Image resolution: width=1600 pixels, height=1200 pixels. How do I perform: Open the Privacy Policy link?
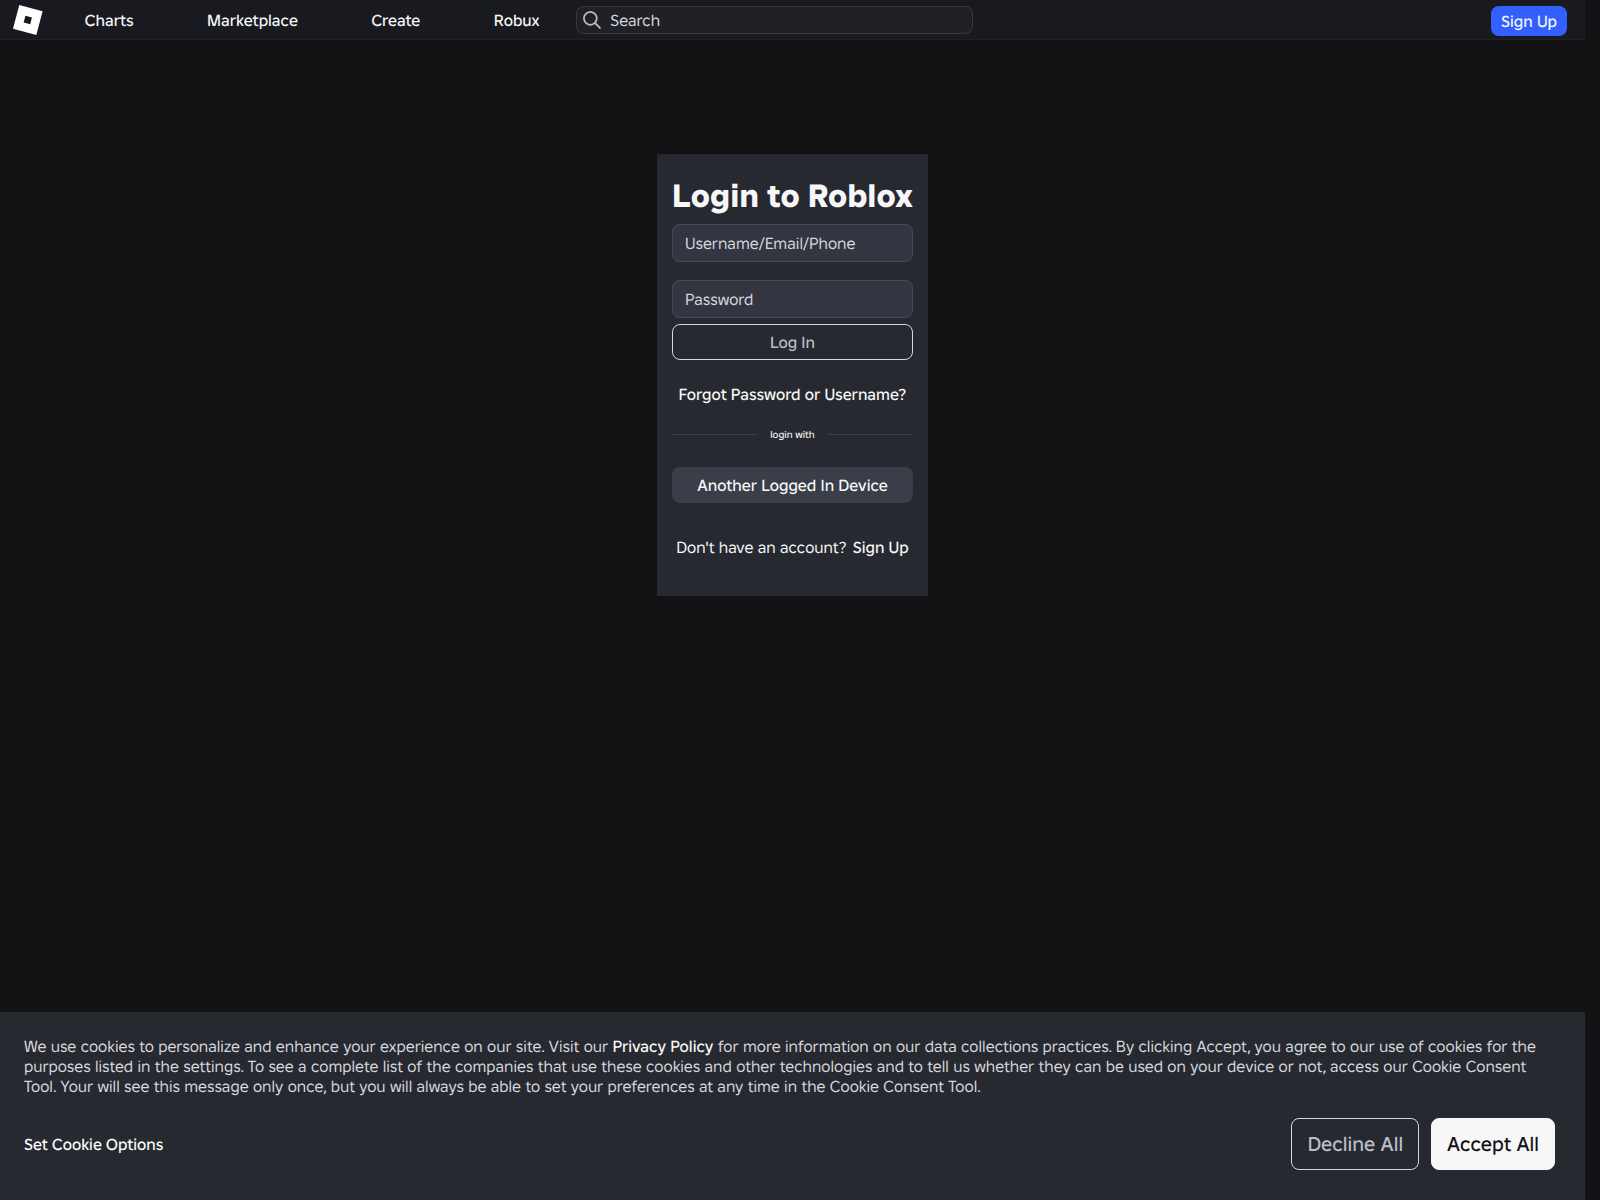coord(662,1047)
